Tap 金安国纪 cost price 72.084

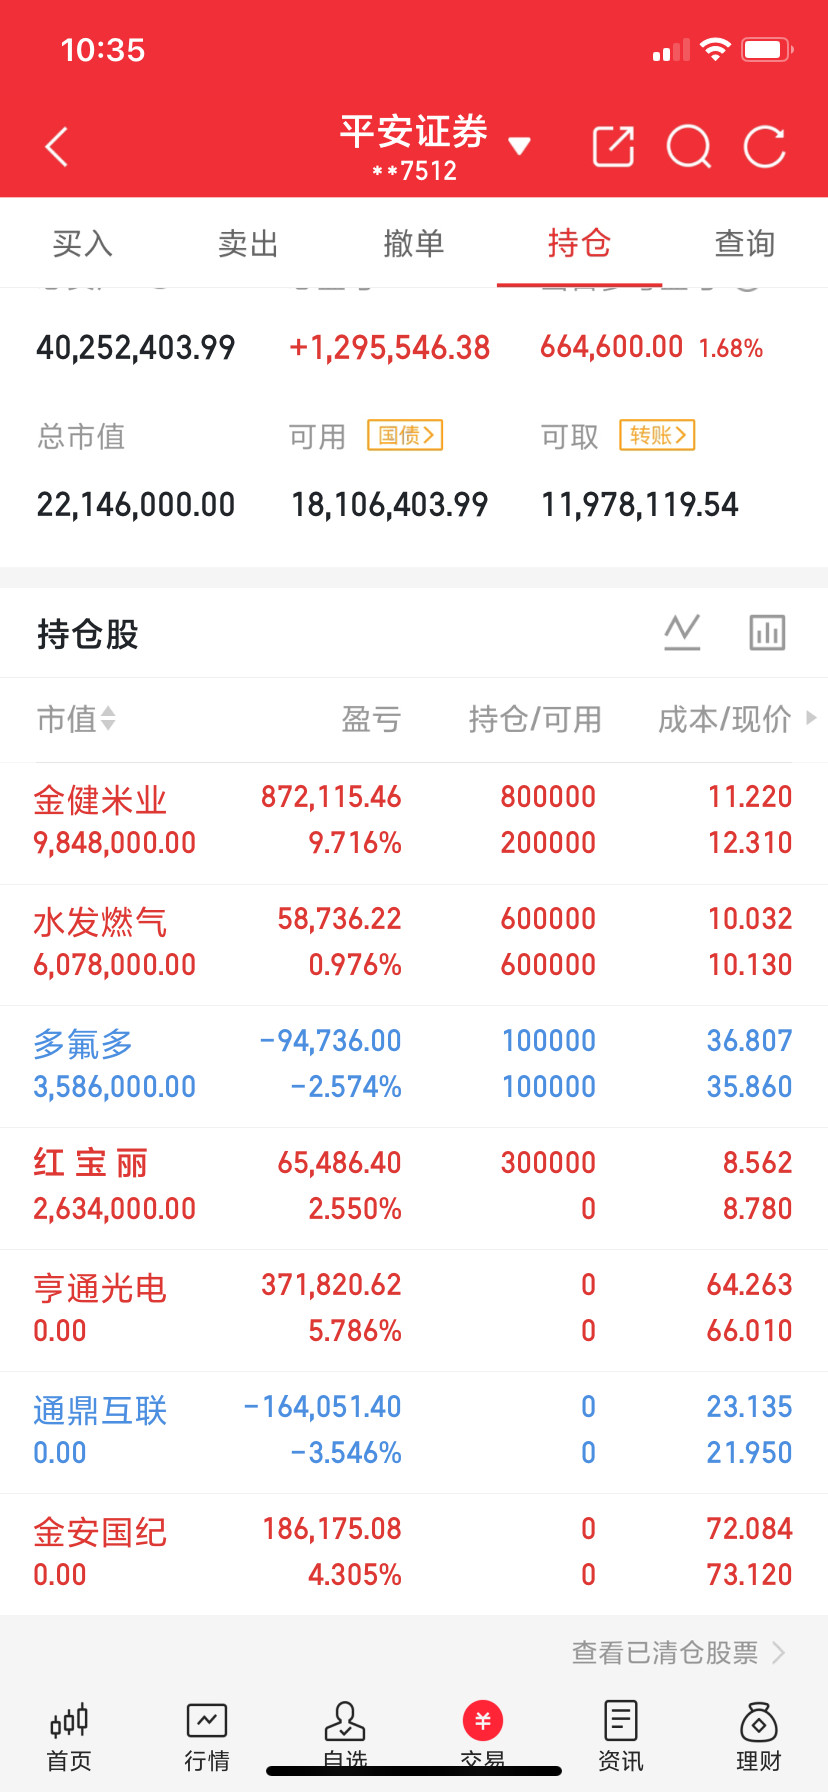point(749,1529)
